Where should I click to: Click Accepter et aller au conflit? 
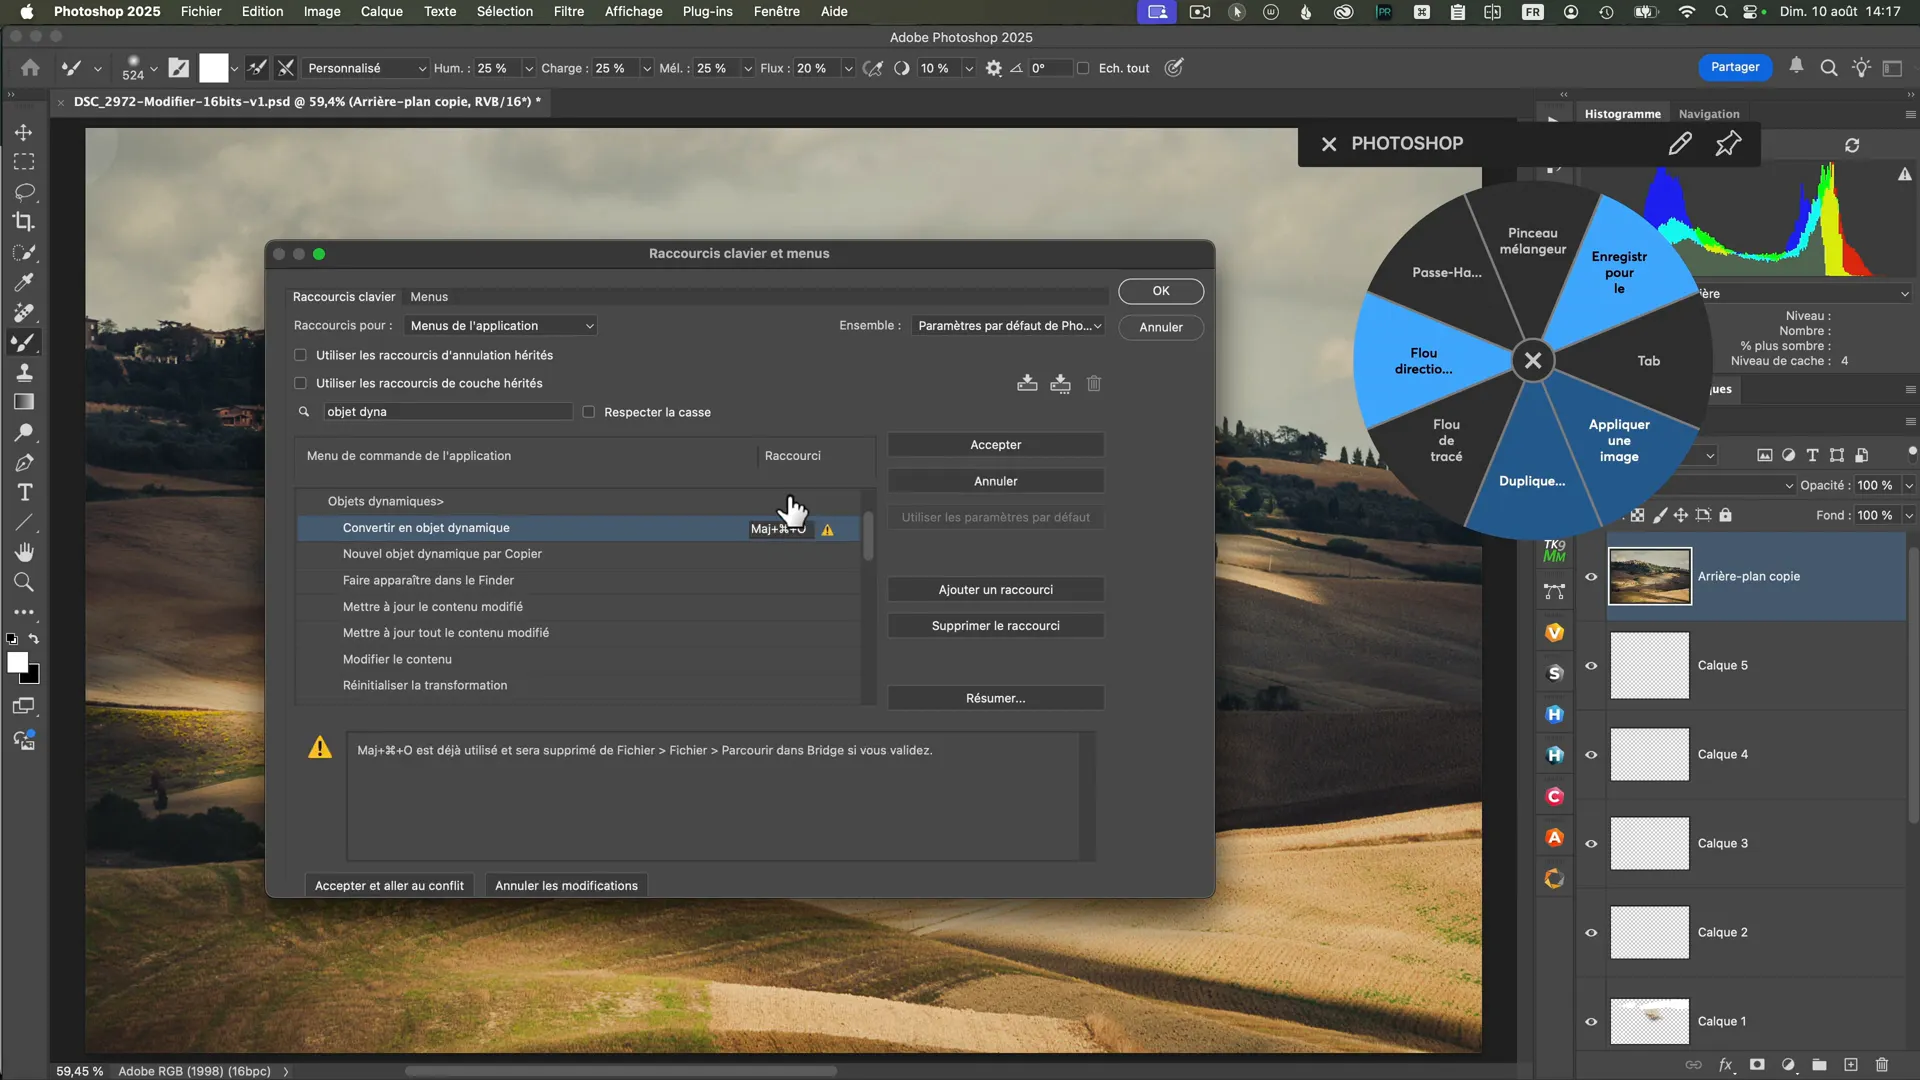pos(389,886)
